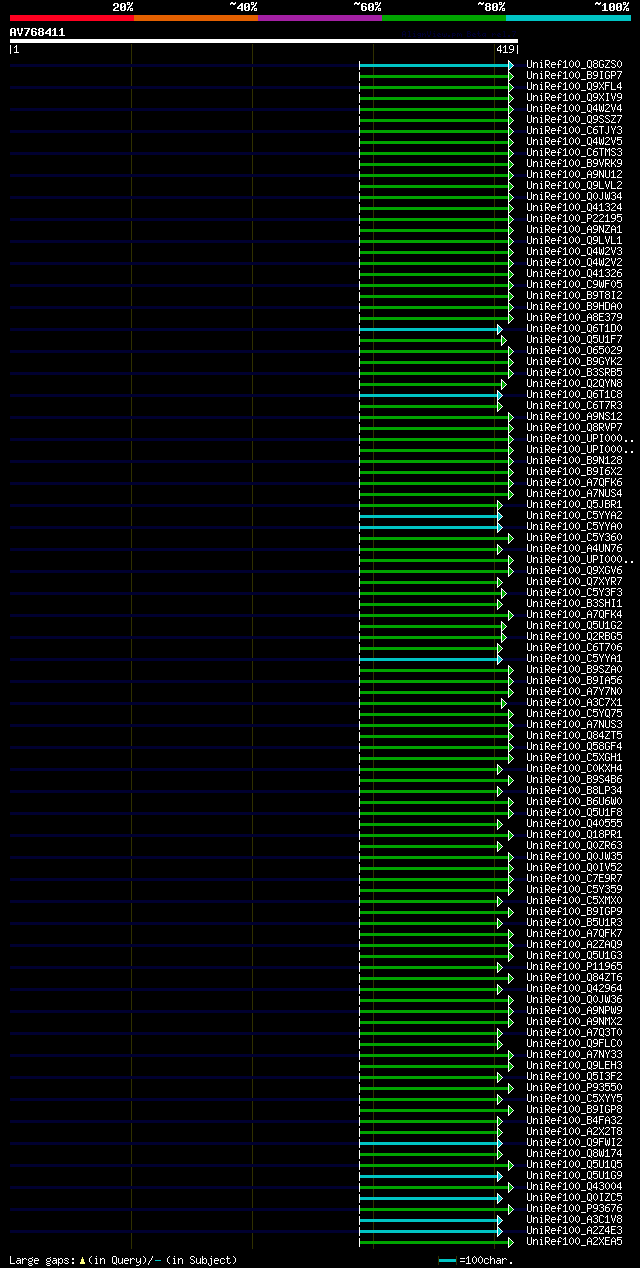
Task: Click label UniRef100_A7NUS4
Action: 574,493
